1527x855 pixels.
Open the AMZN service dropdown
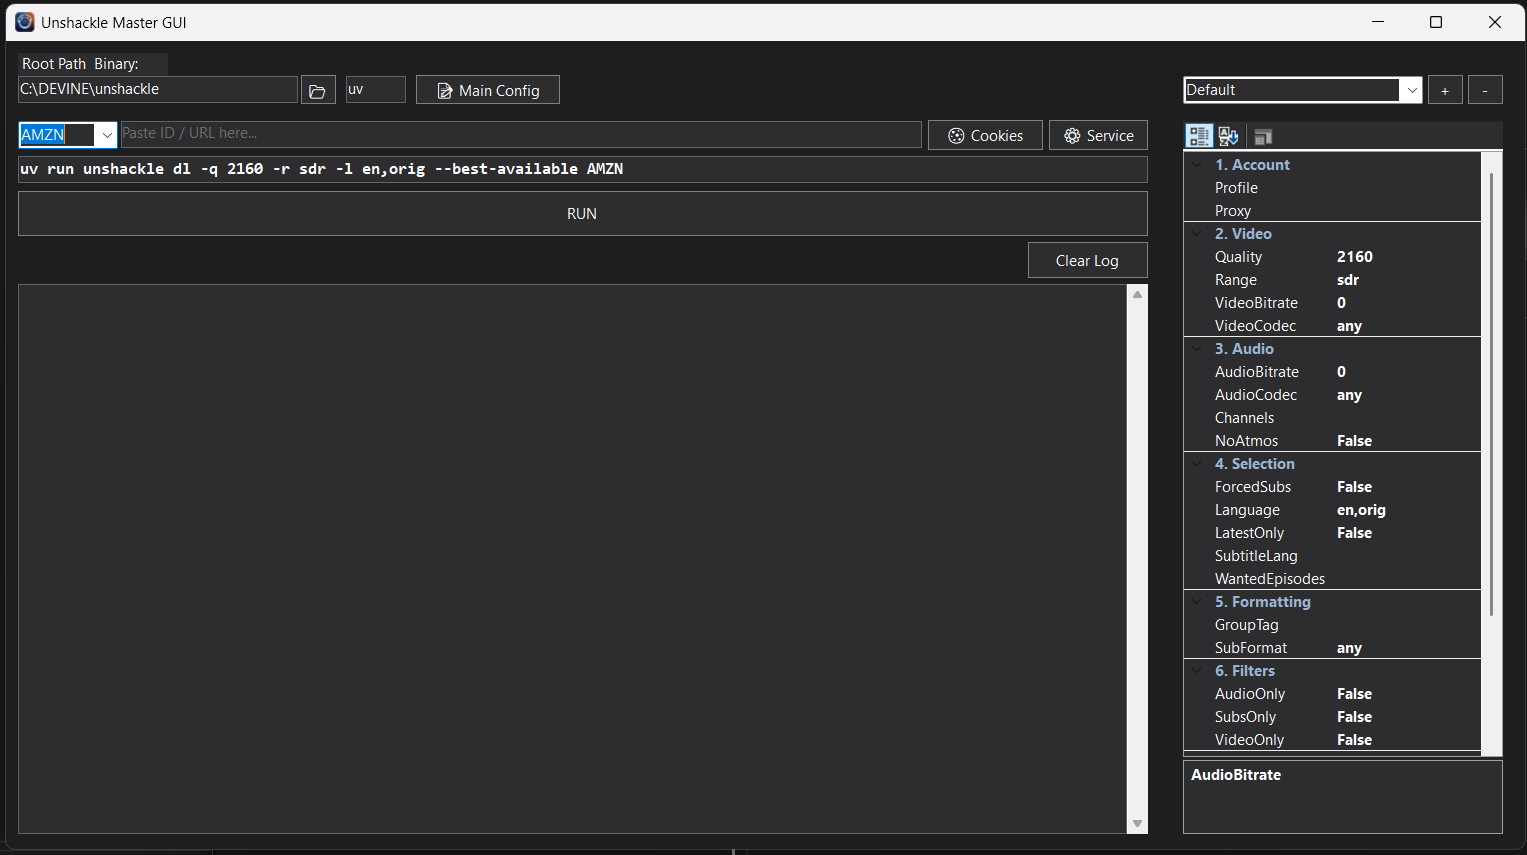point(106,135)
